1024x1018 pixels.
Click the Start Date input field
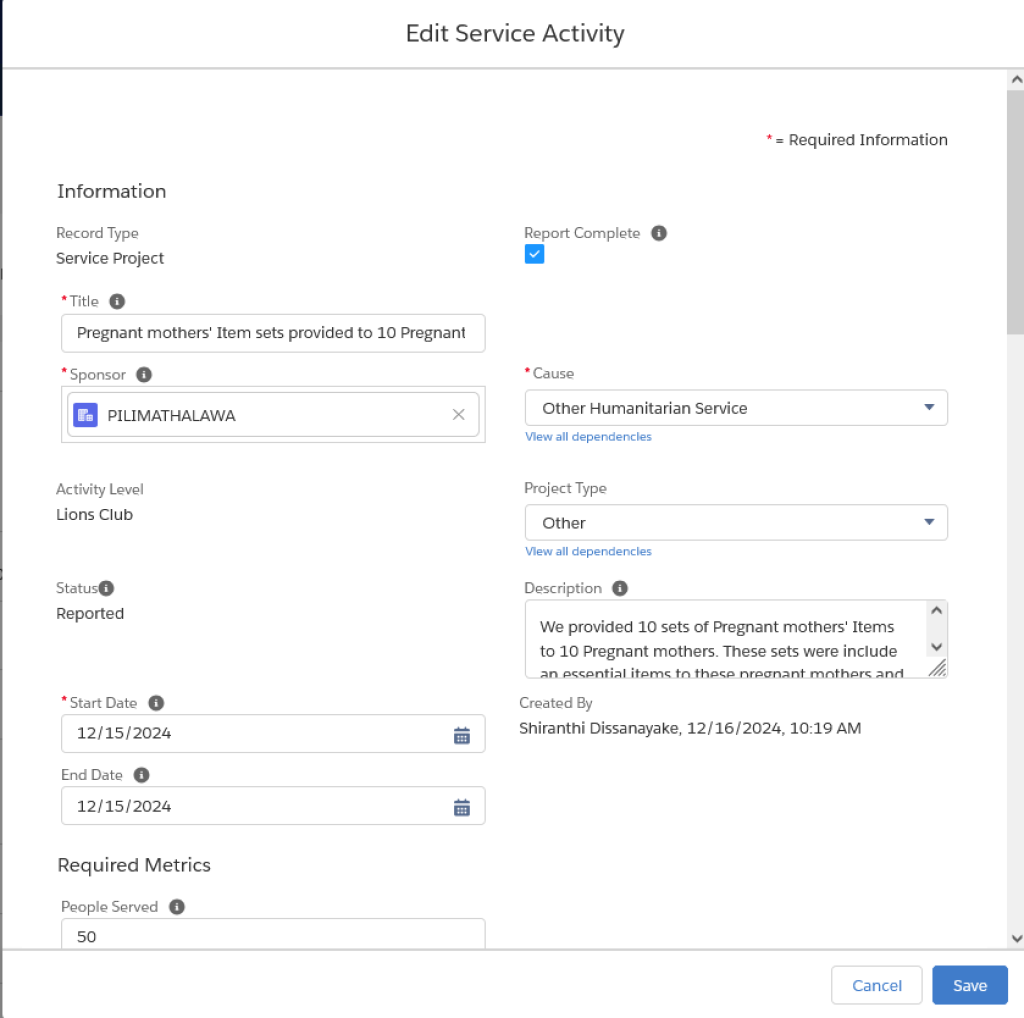273,733
